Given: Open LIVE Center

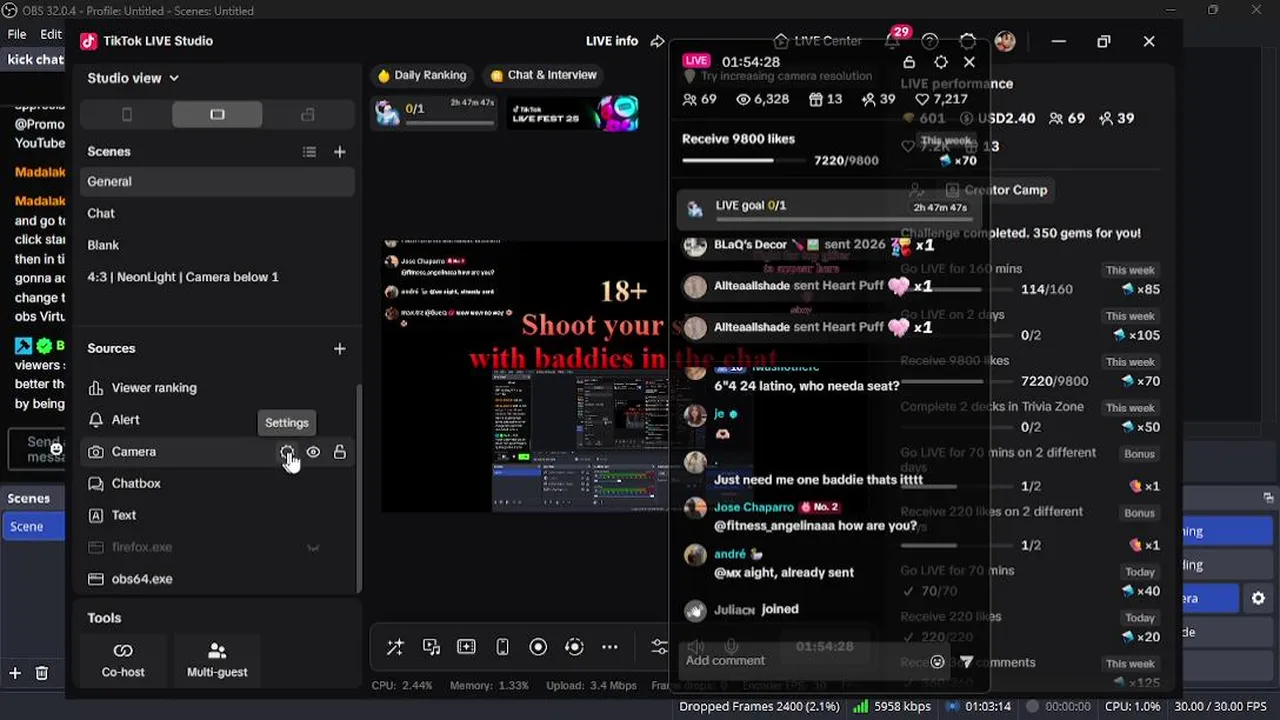Looking at the screenshot, I should (818, 41).
